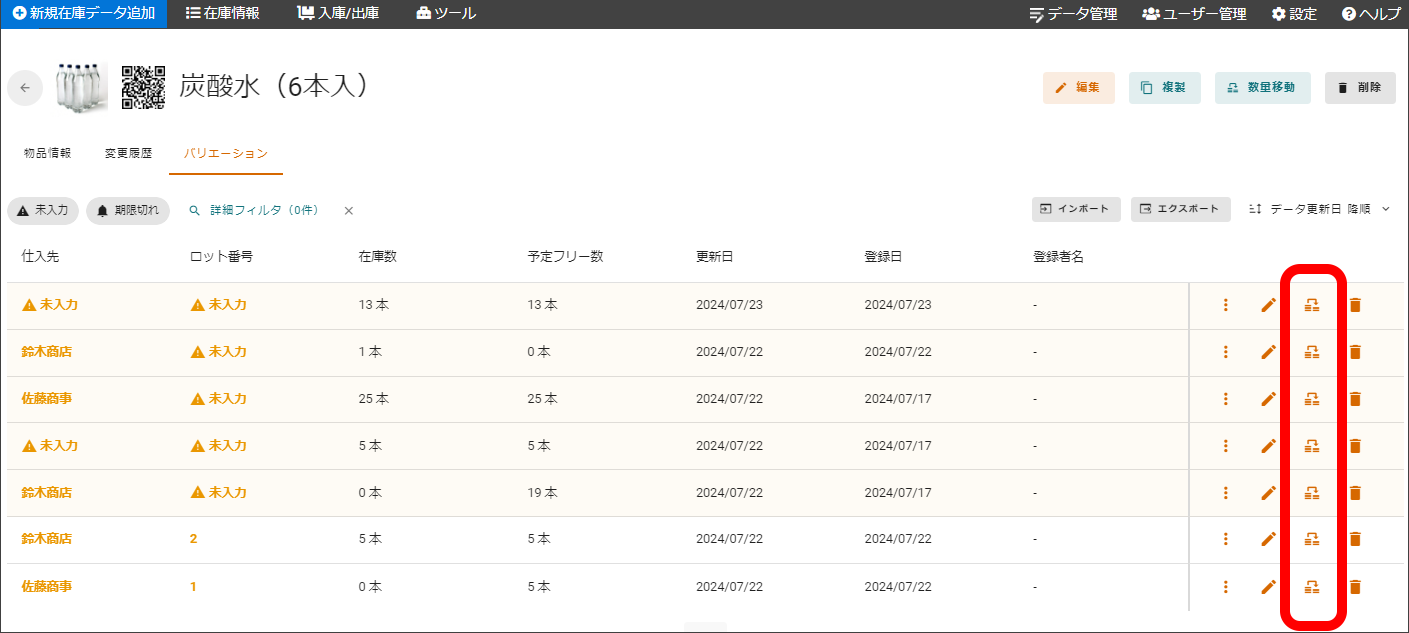Screen dimensions: 1409x633
Task: Clear the 詳細フィルタ with X icon
Action: click(349, 211)
